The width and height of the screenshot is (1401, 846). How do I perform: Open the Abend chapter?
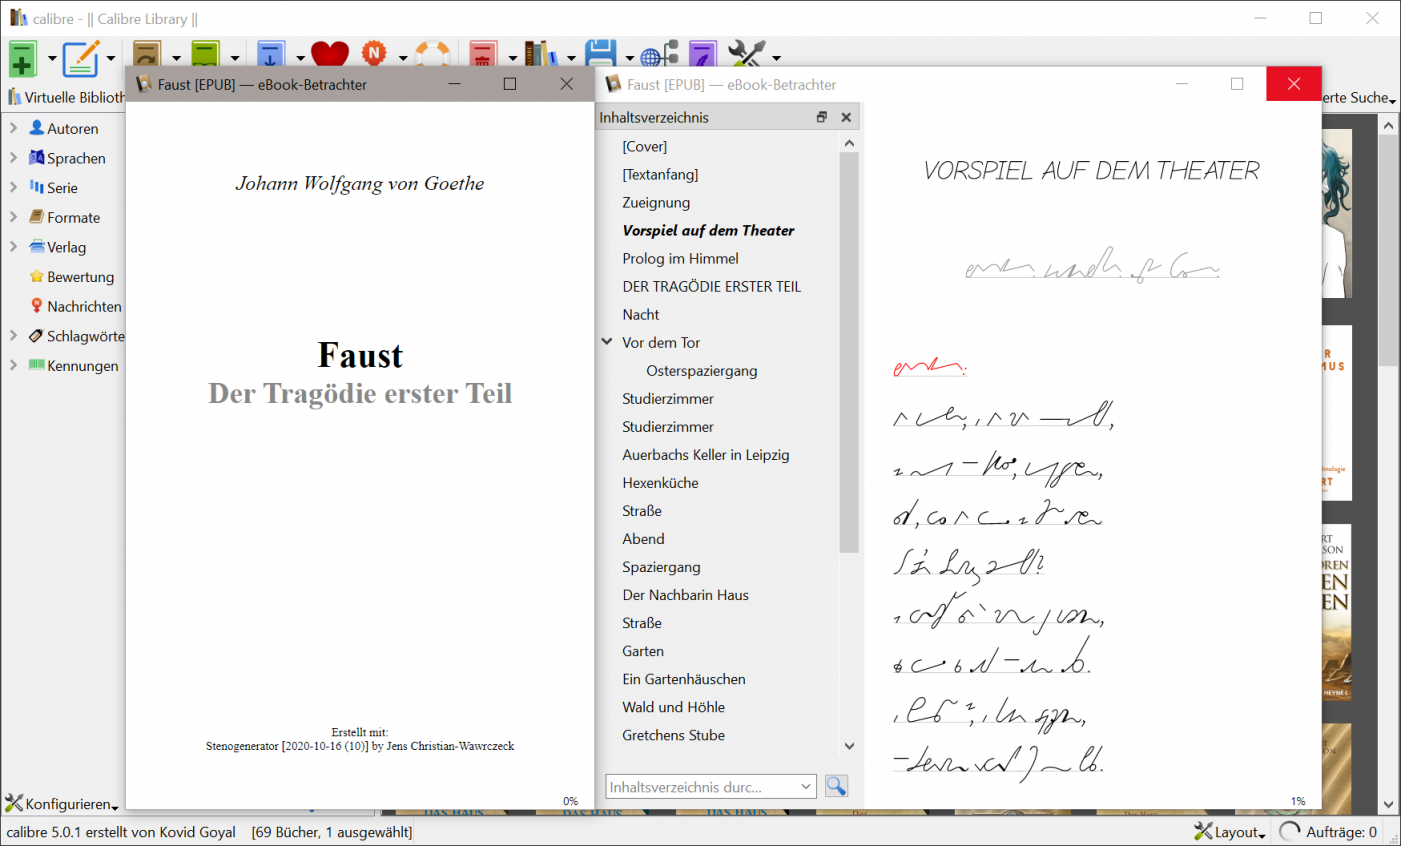pos(643,538)
